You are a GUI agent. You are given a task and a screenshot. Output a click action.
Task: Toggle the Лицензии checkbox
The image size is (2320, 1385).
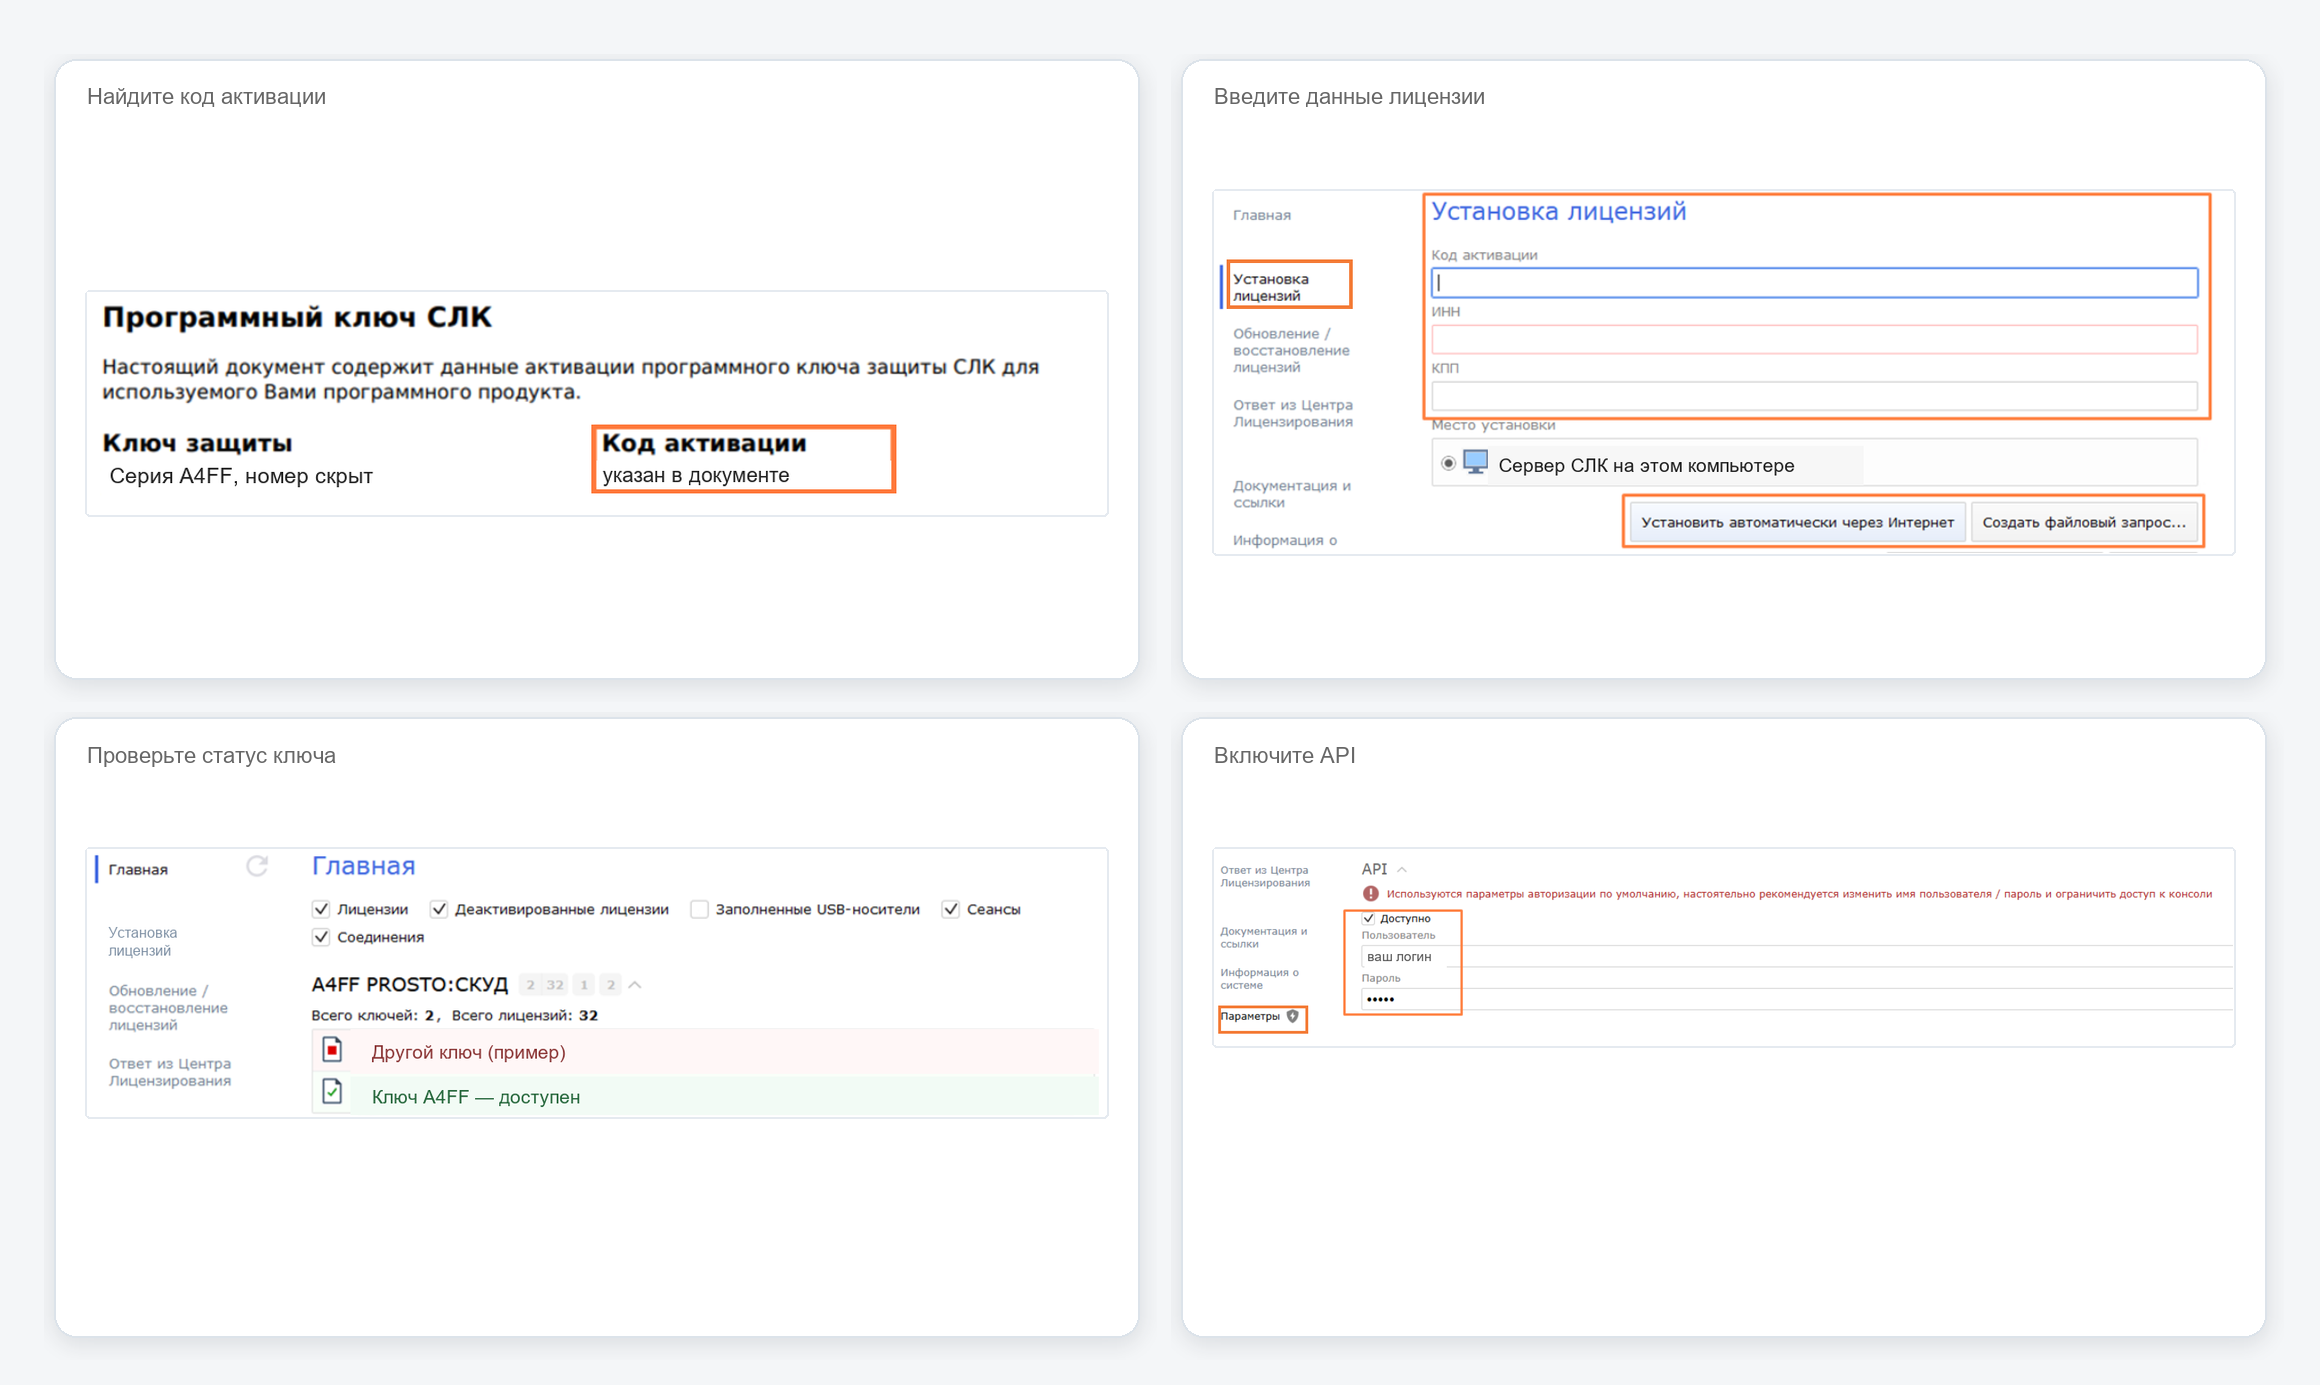coord(321,909)
